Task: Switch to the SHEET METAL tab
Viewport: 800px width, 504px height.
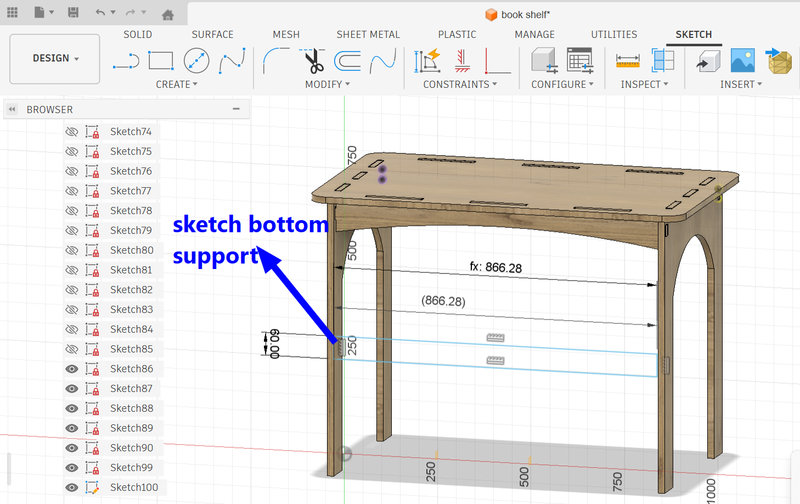Action: click(368, 34)
